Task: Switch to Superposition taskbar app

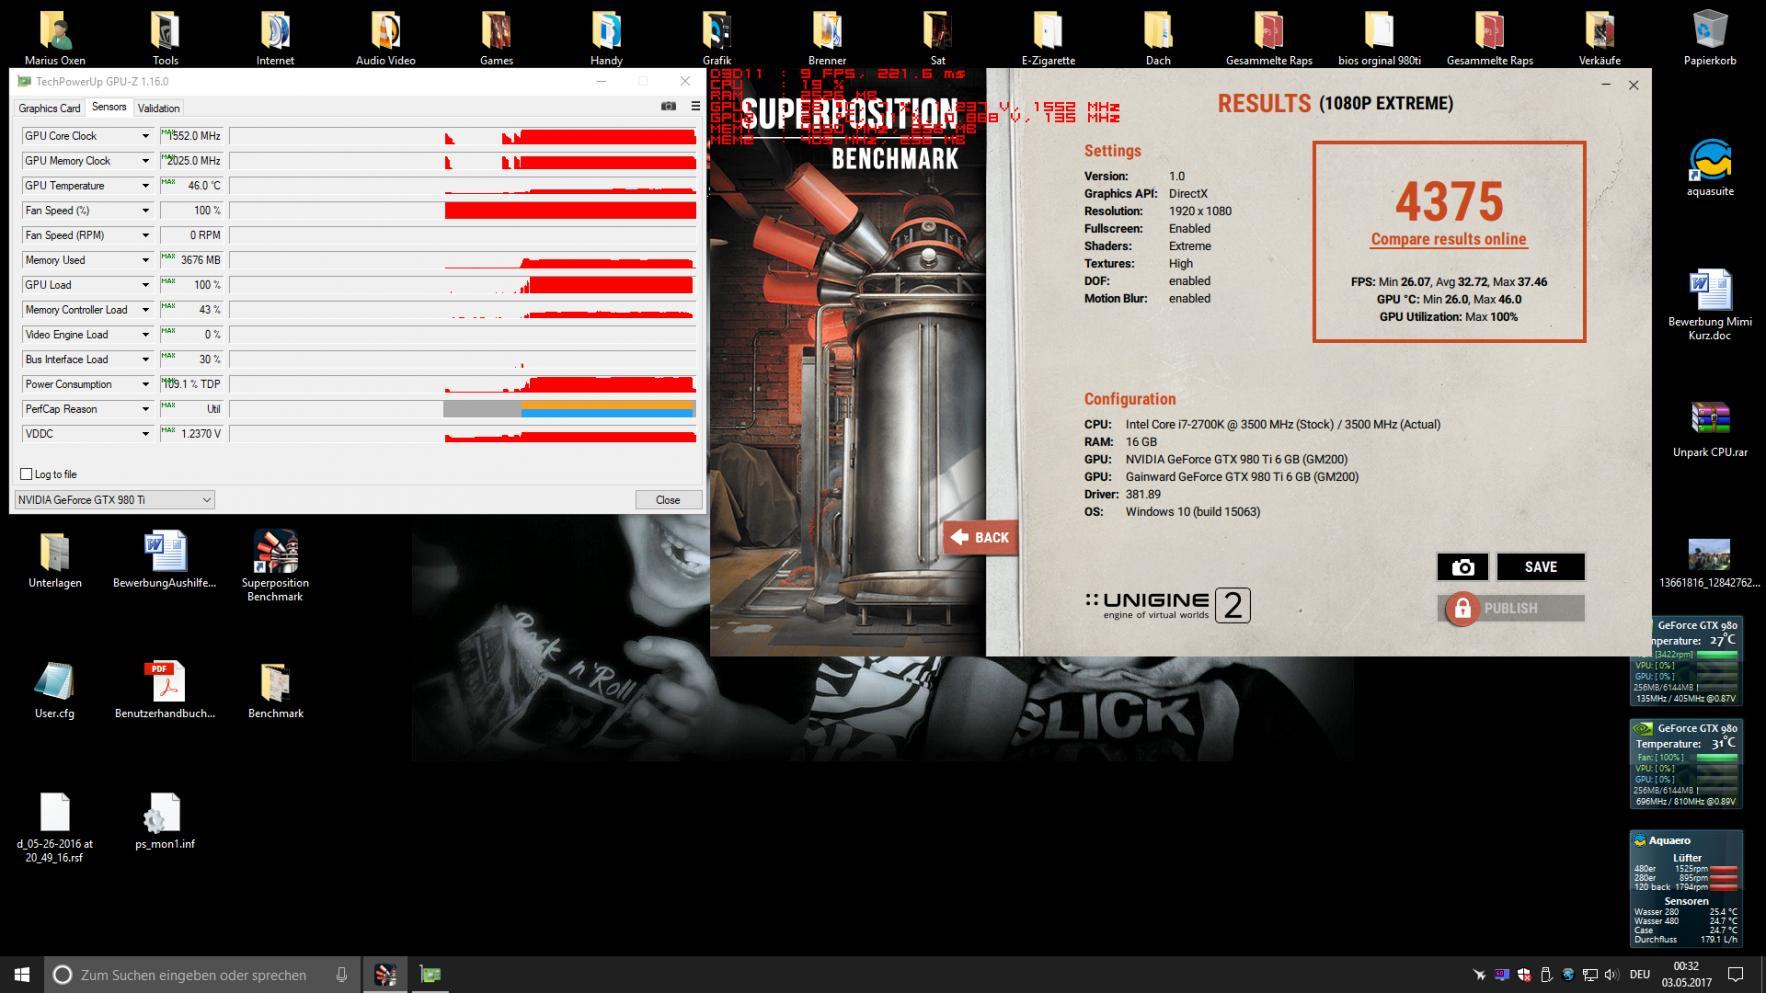Action: pyautogui.click(x=385, y=975)
